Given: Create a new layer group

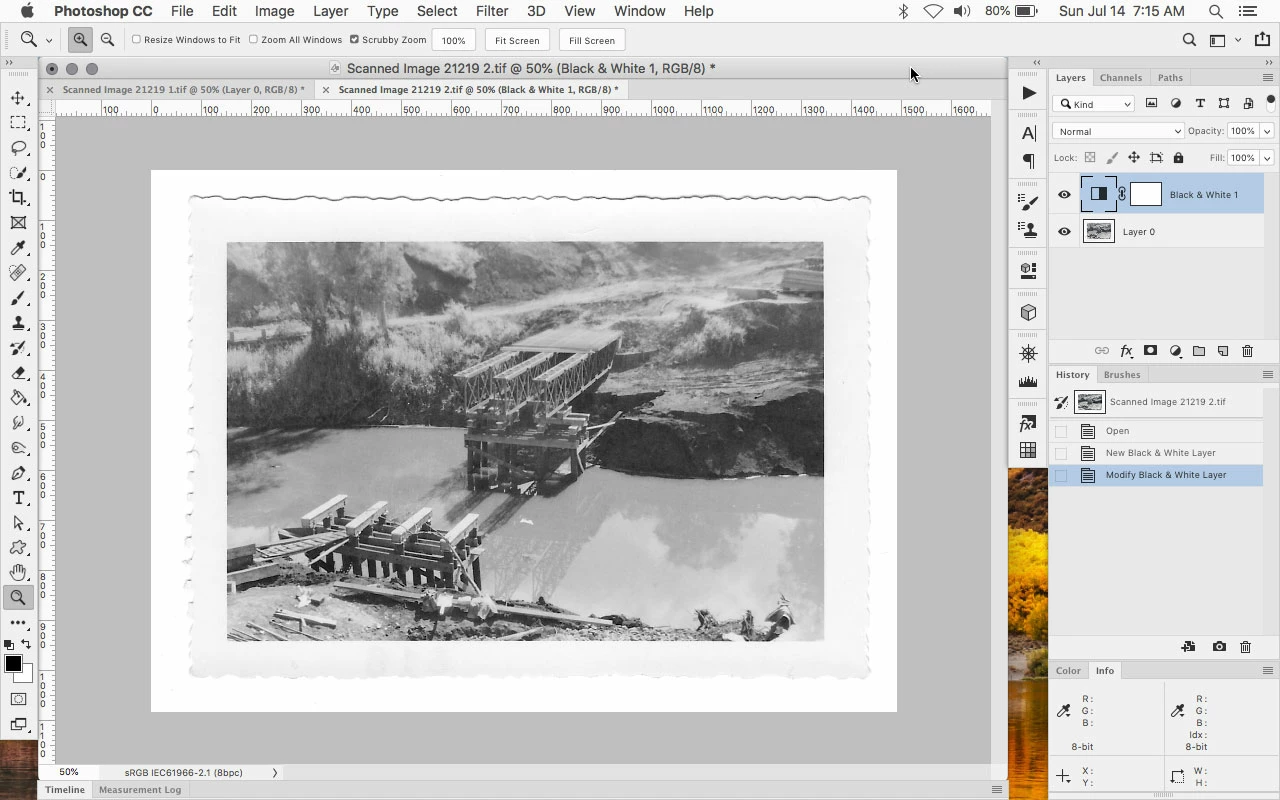Looking at the screenshot, I should pos(1199,351).
